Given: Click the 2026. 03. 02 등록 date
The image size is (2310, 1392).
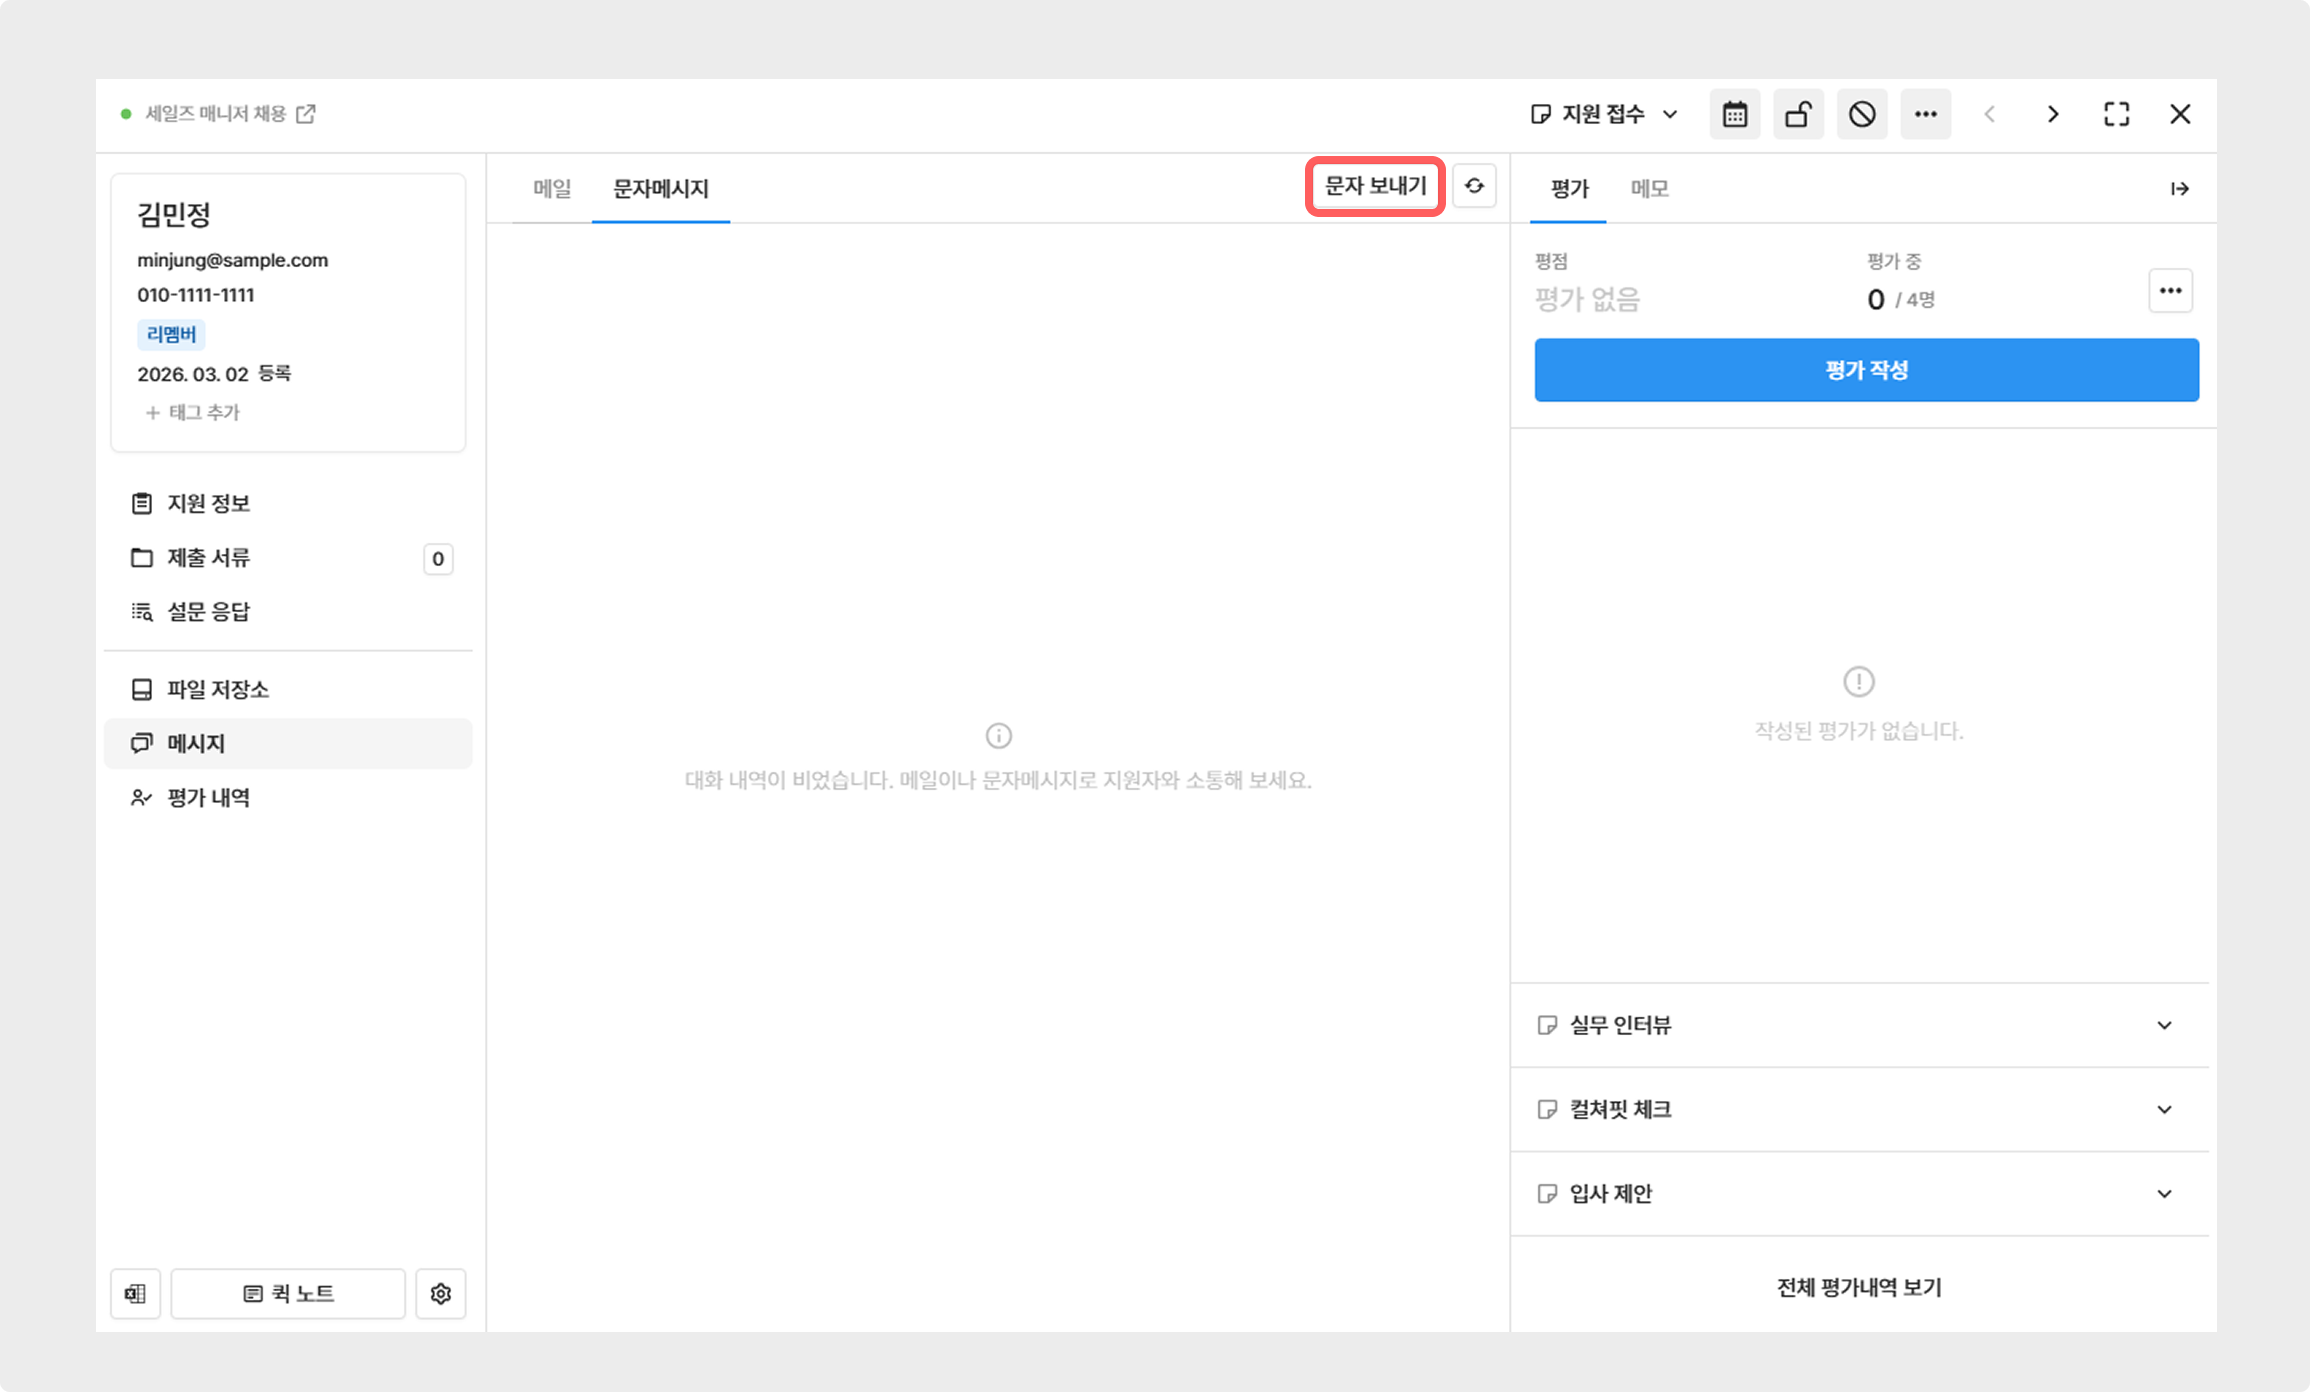Looking at the screenshot, I should tap(214, 374).
